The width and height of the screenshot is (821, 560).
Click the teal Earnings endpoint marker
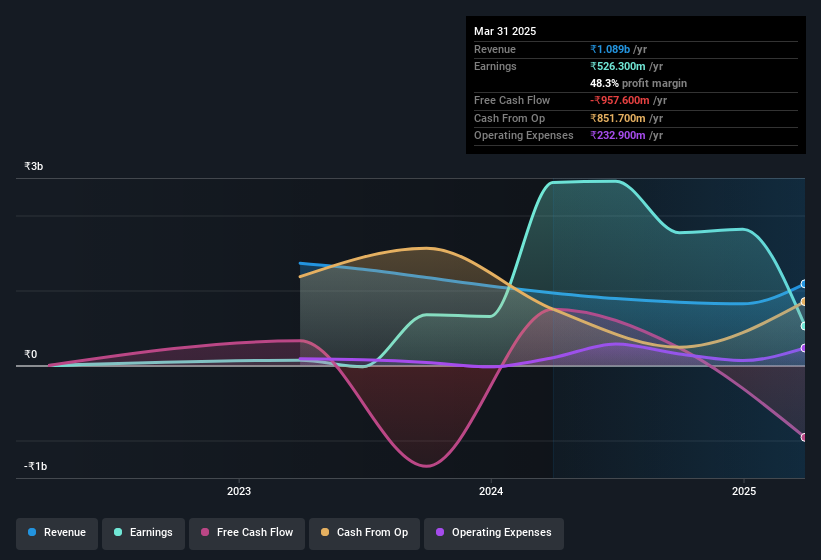point(804,326)
